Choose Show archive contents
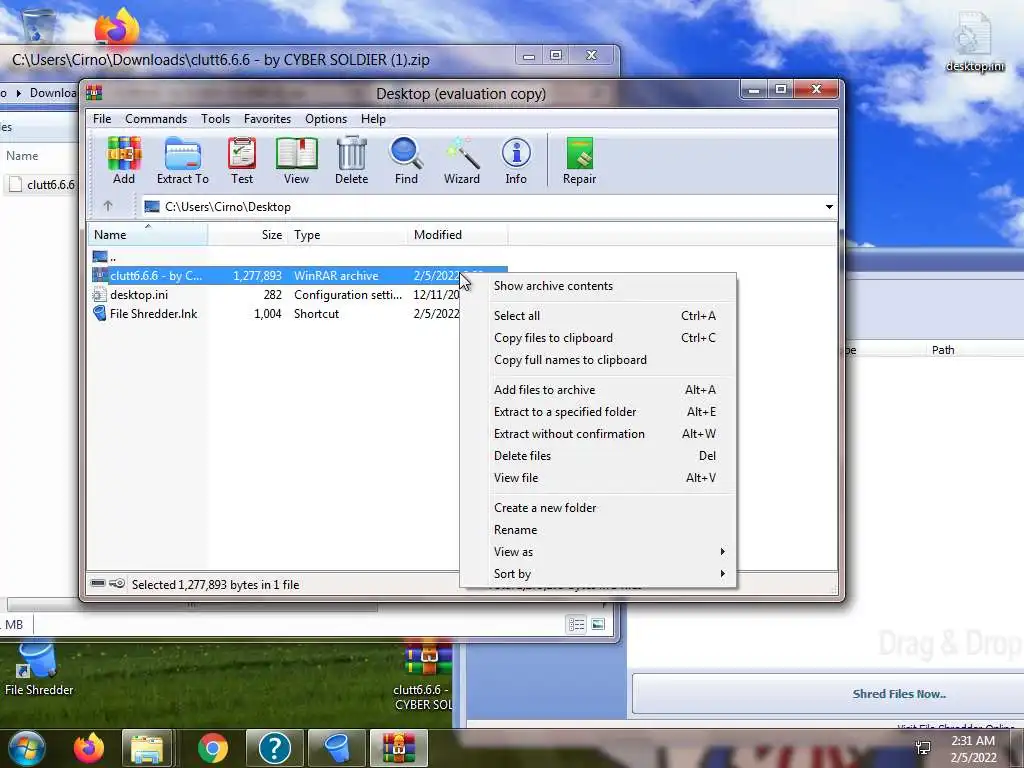1024x768 pixels. 598,286
